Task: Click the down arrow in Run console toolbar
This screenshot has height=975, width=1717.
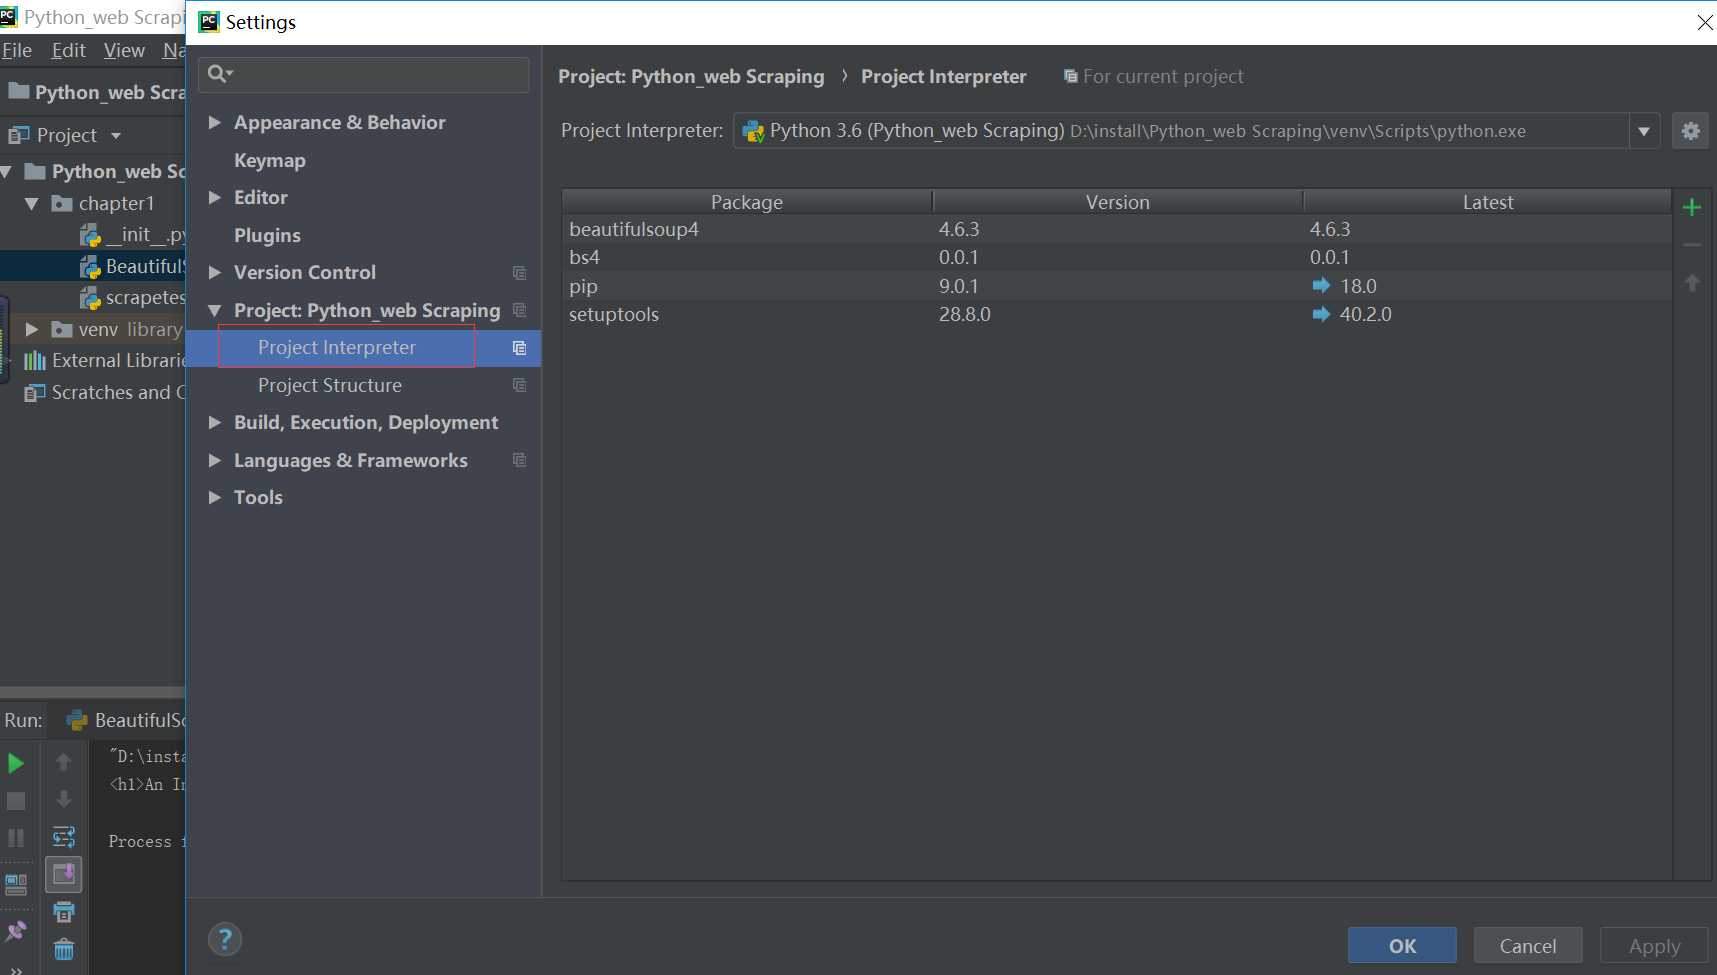Action: (63, 799)
